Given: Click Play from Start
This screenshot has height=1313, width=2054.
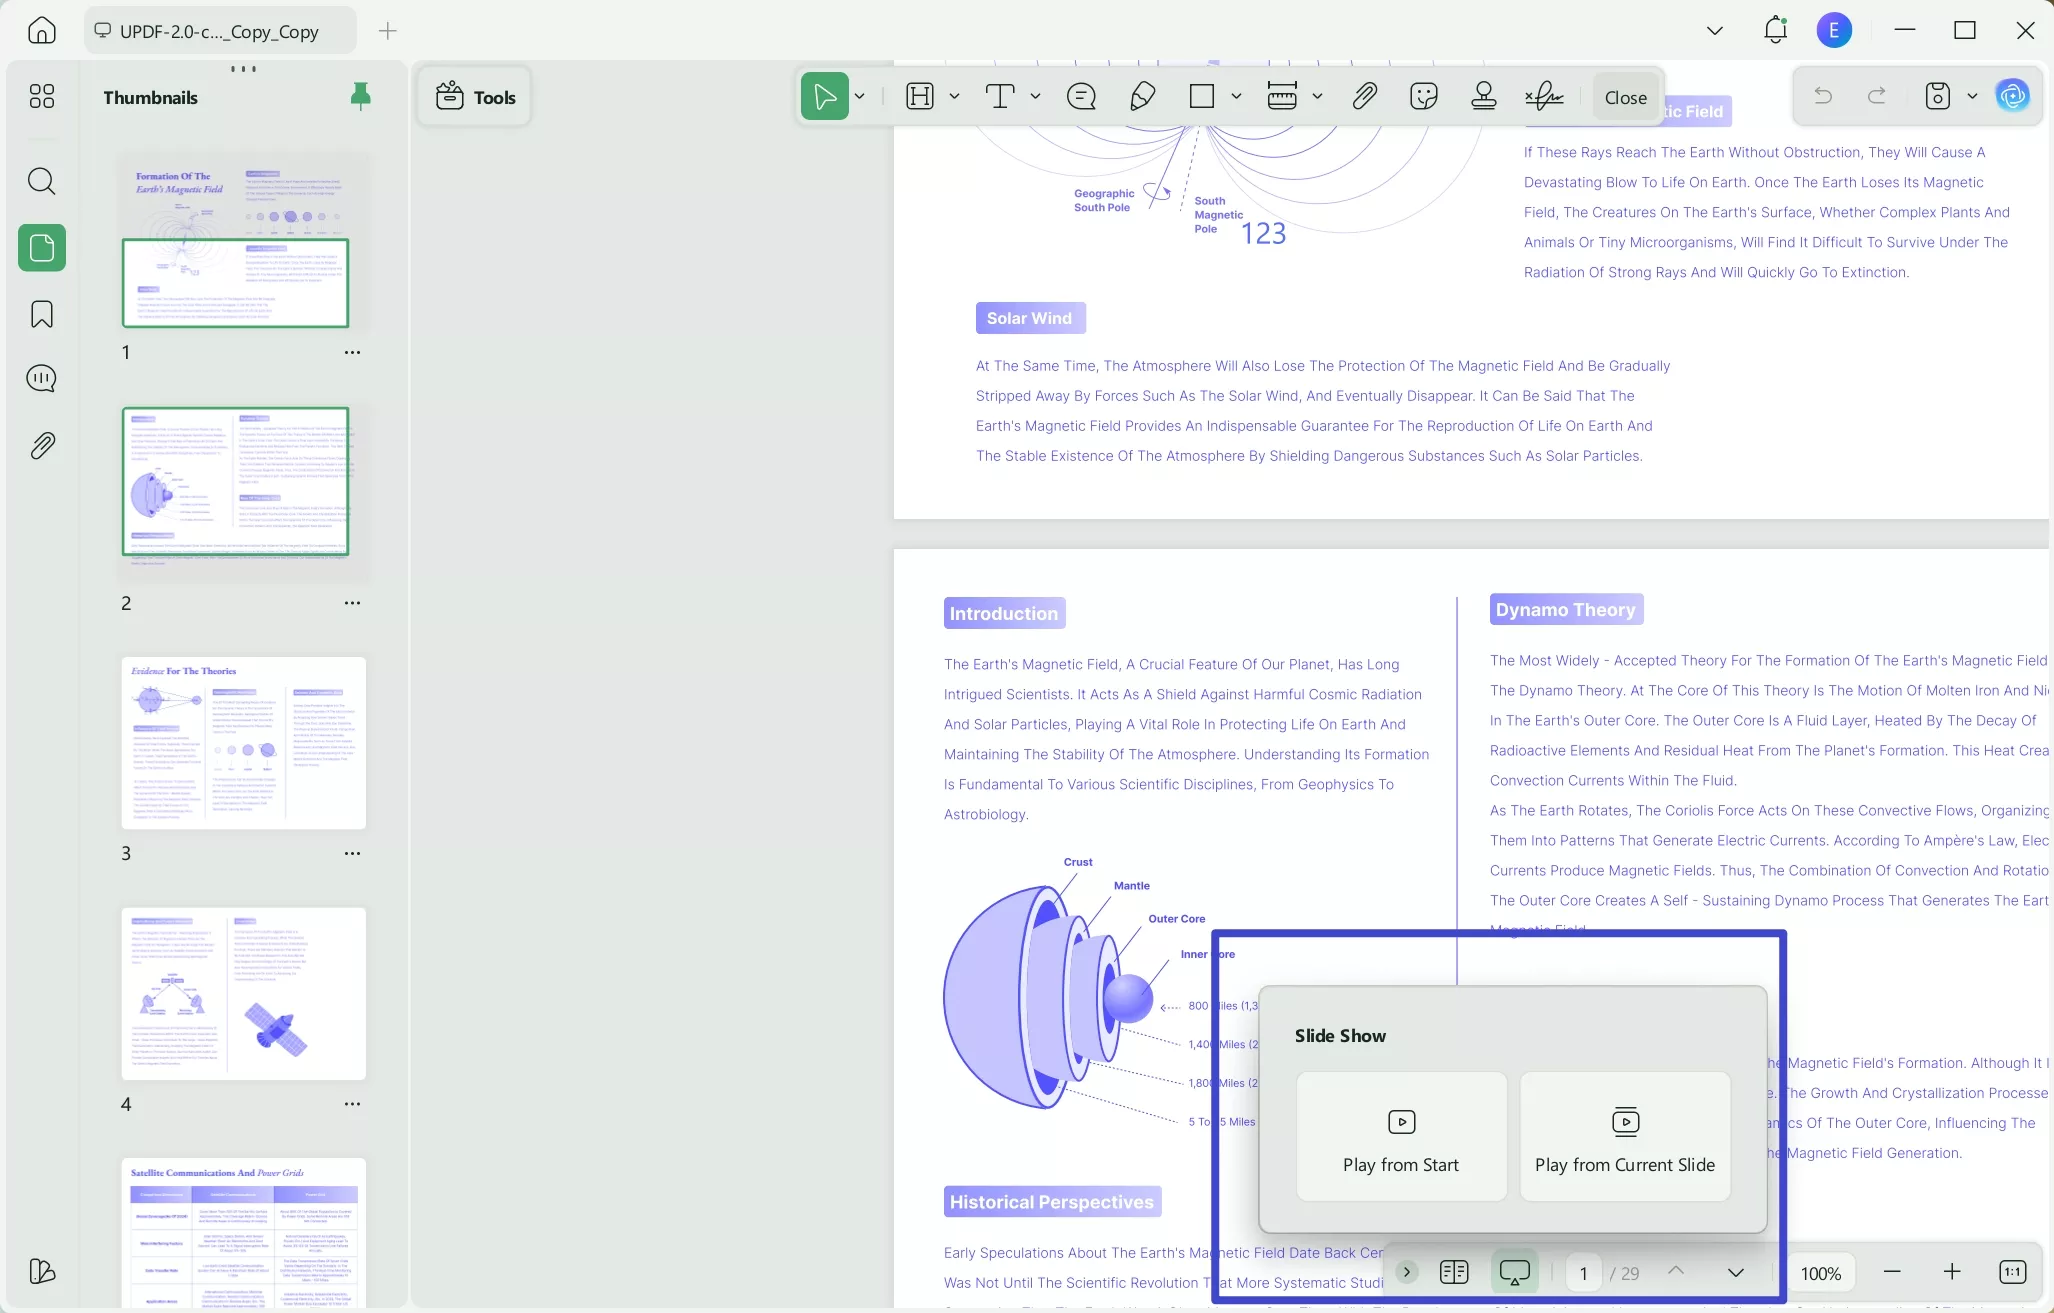Looking at the screenshot, I should click(1401, 1137).
